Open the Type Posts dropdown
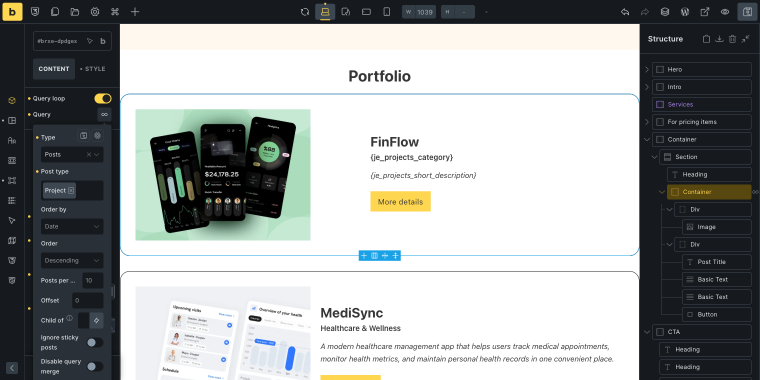Screen dimensions: 760x380 [x=72, y=155]
